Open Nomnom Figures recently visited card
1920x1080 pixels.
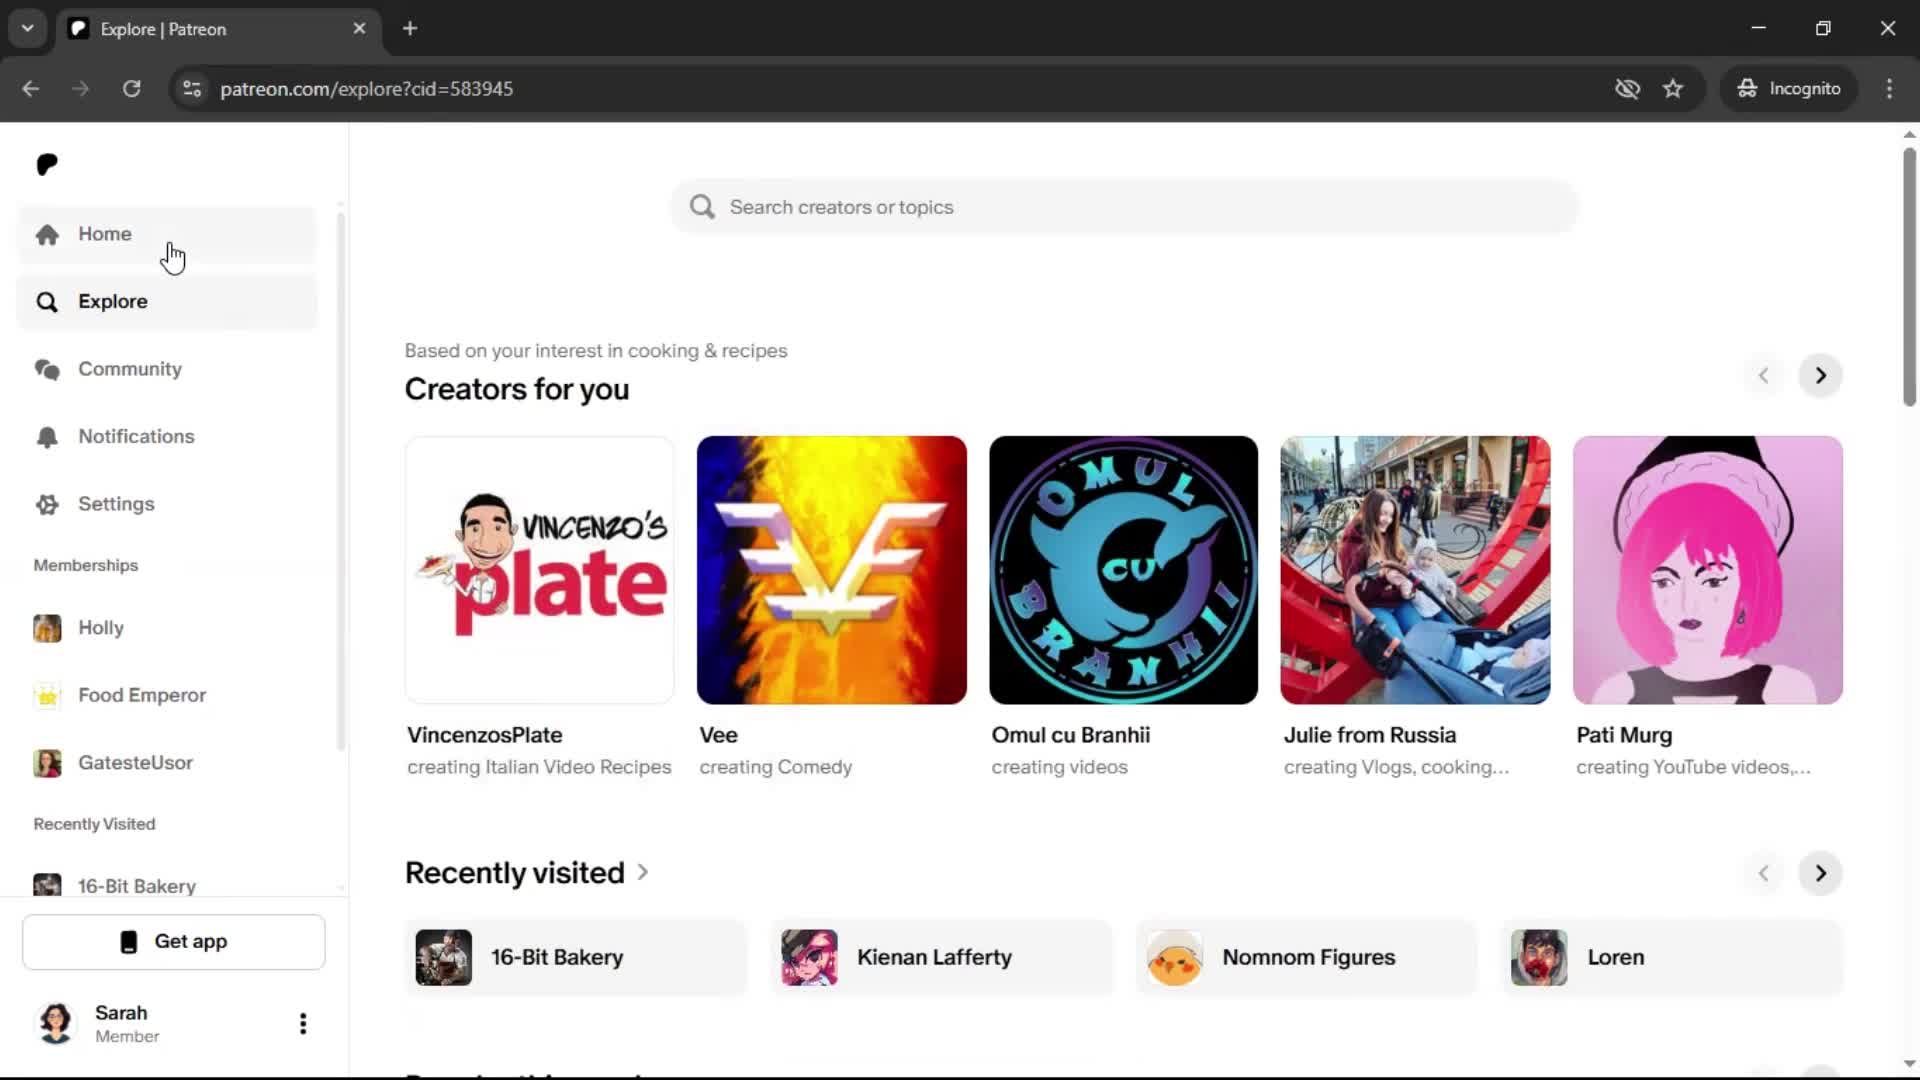(1307, 958)
